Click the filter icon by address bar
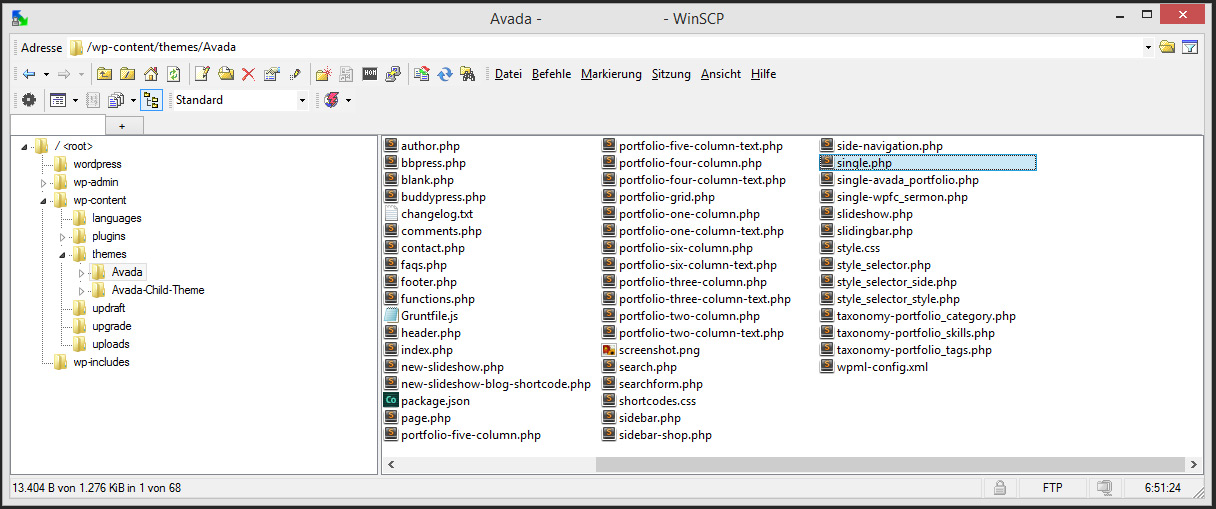Screen dimensions: 1216x509 pyautogui.click(x=1190, y=47)
